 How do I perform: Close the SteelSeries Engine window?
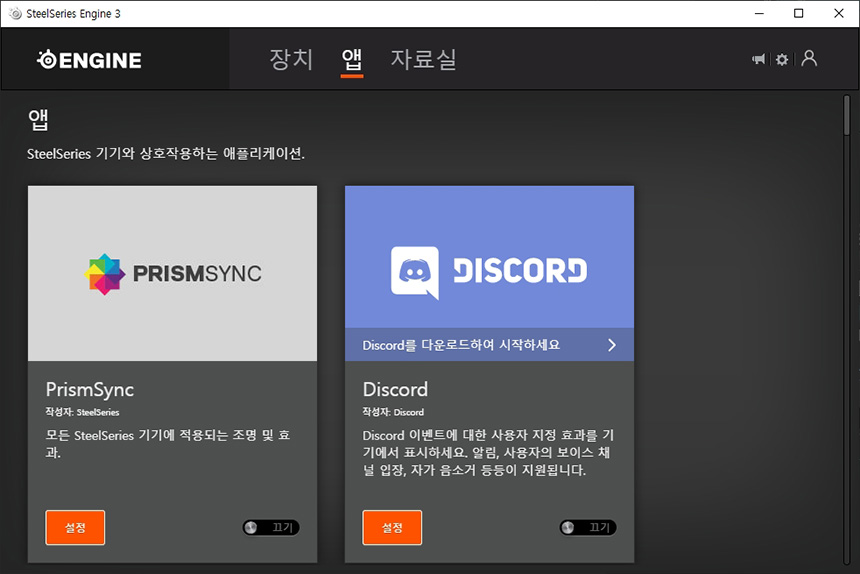click(839, 14)
